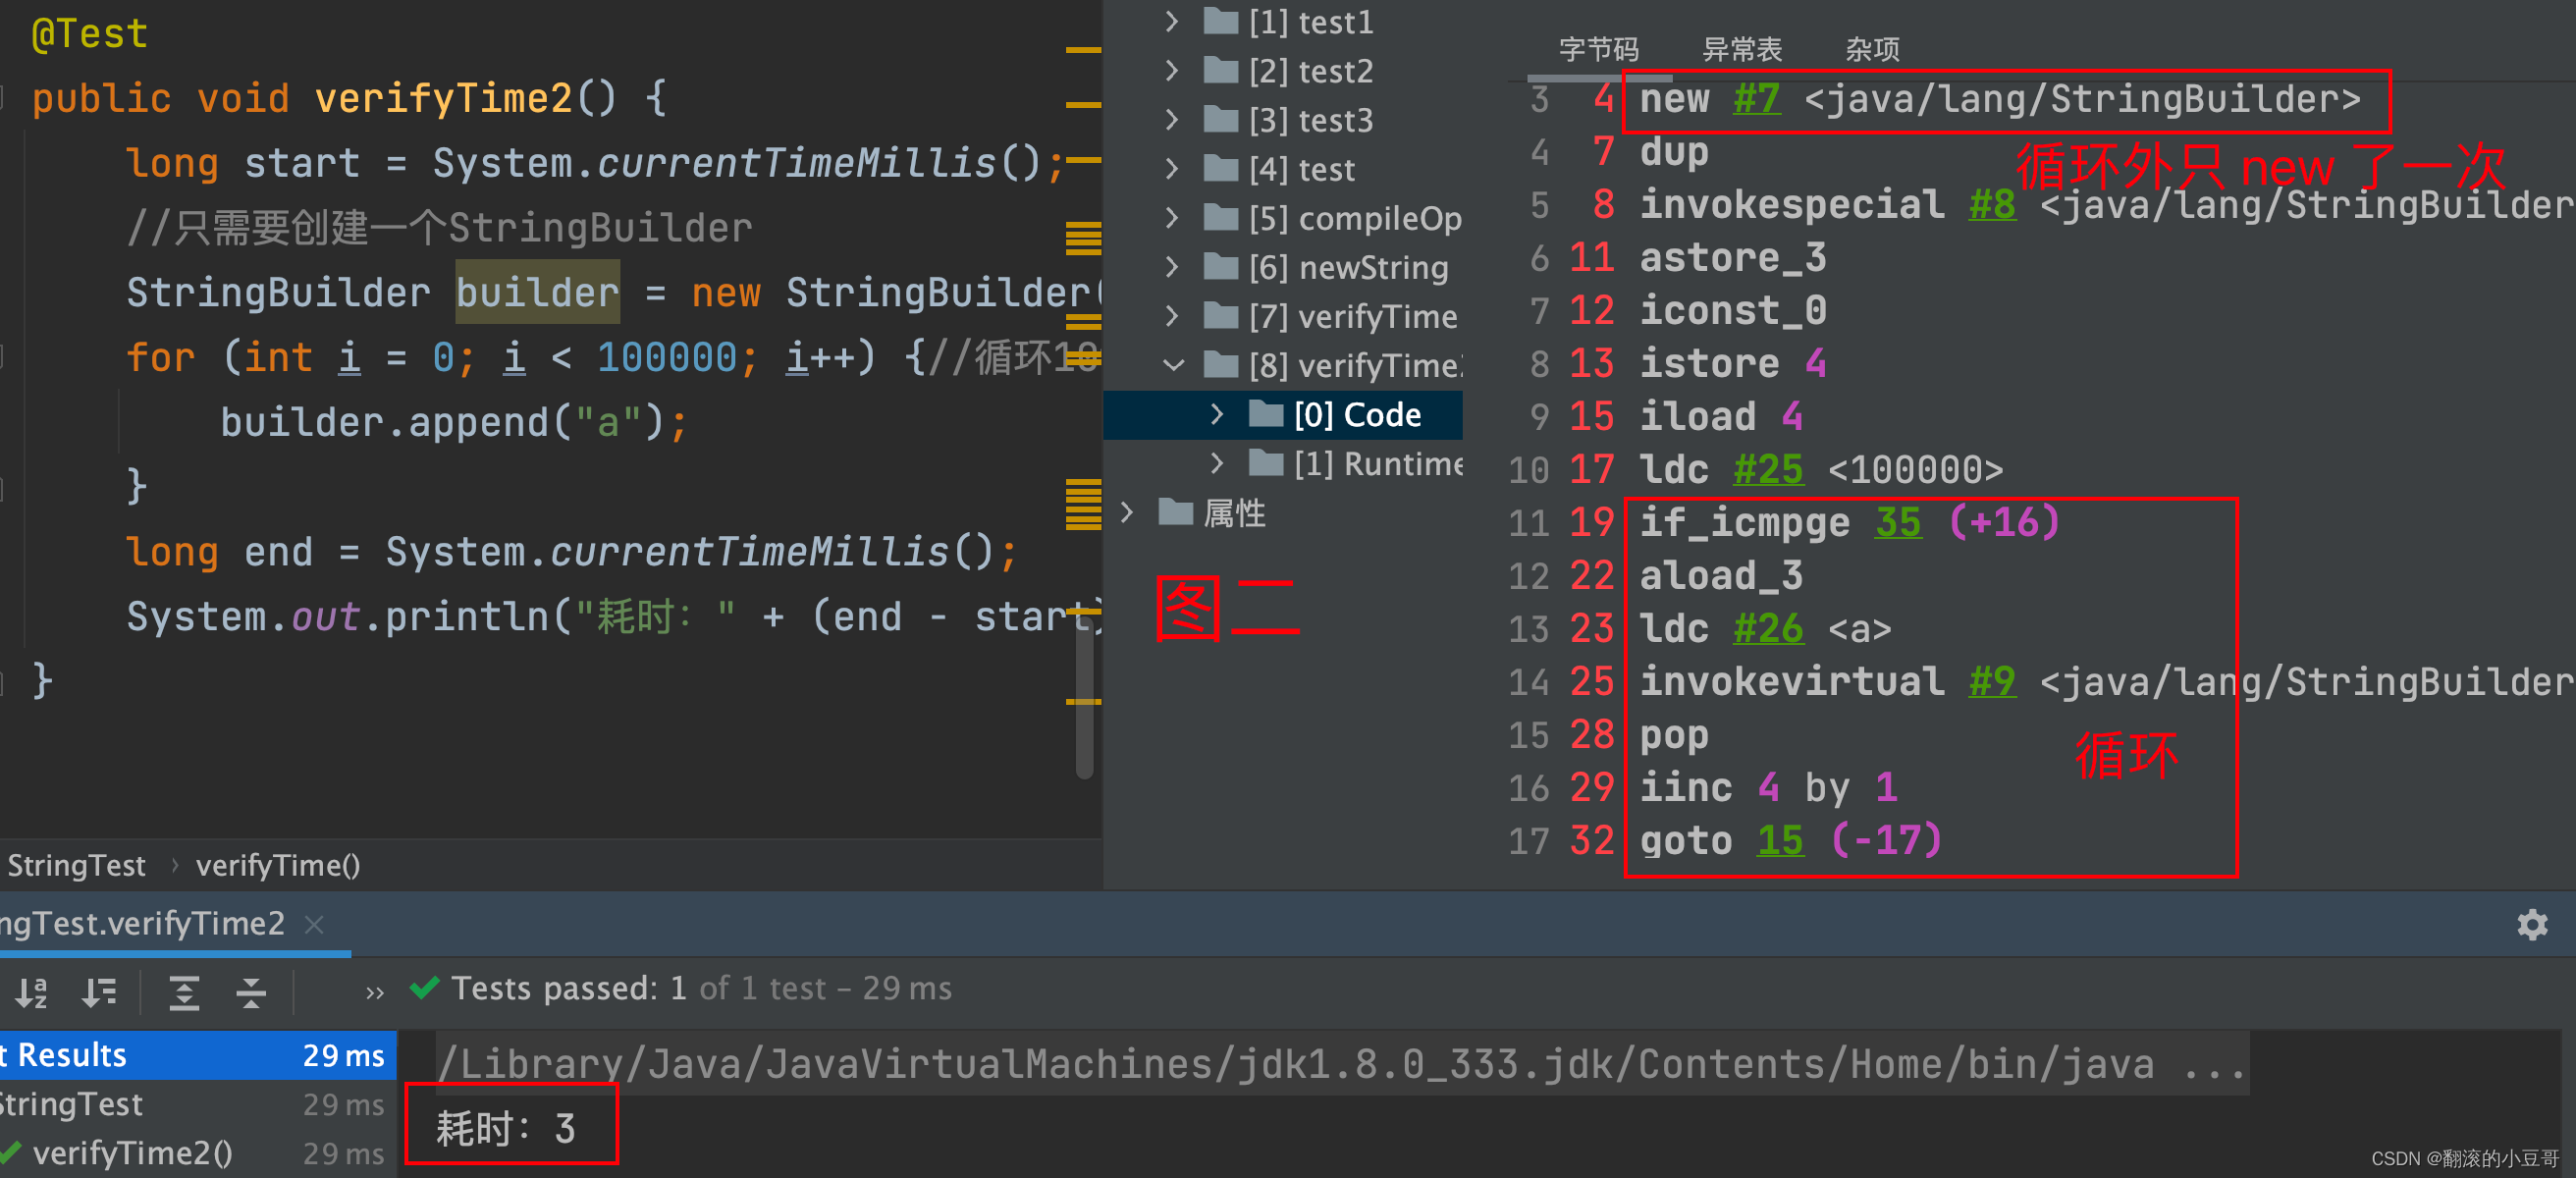Follow the #25 constant pool reference
Screen dimensions: 2576x1178
(1767, 469)
